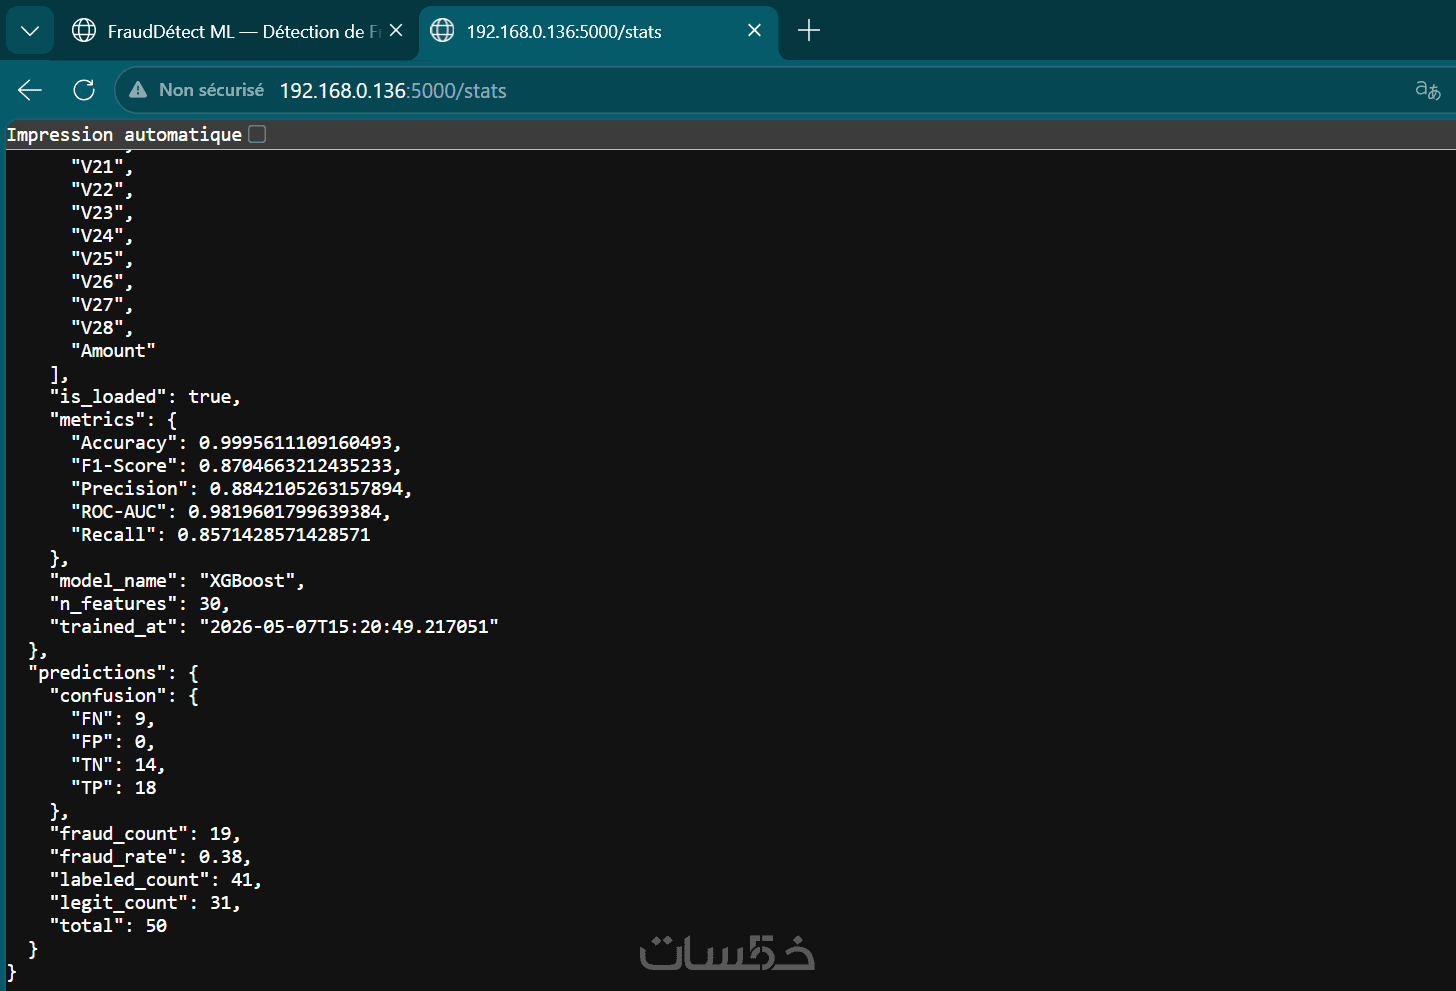Click the "fraud_rate": 0.38 line
1456x991 pixels.
click(151, 857)
